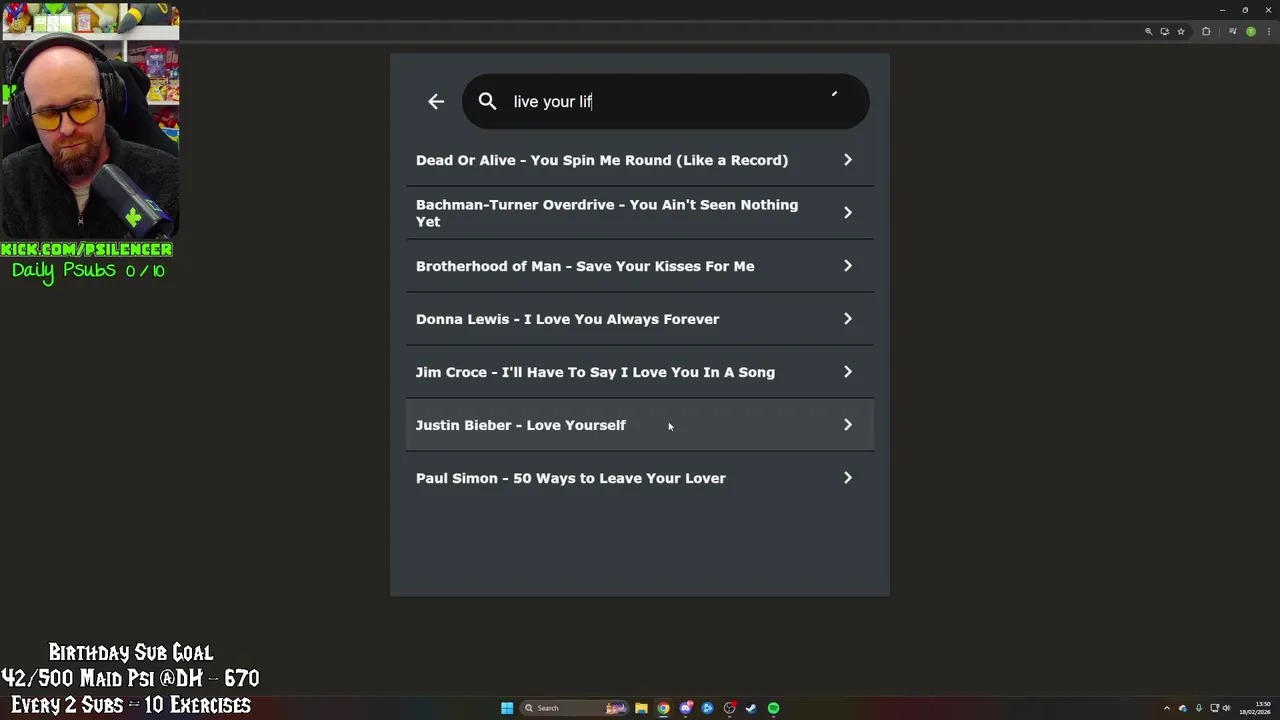Select 'Brotherhood of Man - Save Your Kisses For Me'
Screen dimensions: 1280x720
pyautogui.click(x=640, y=266)
